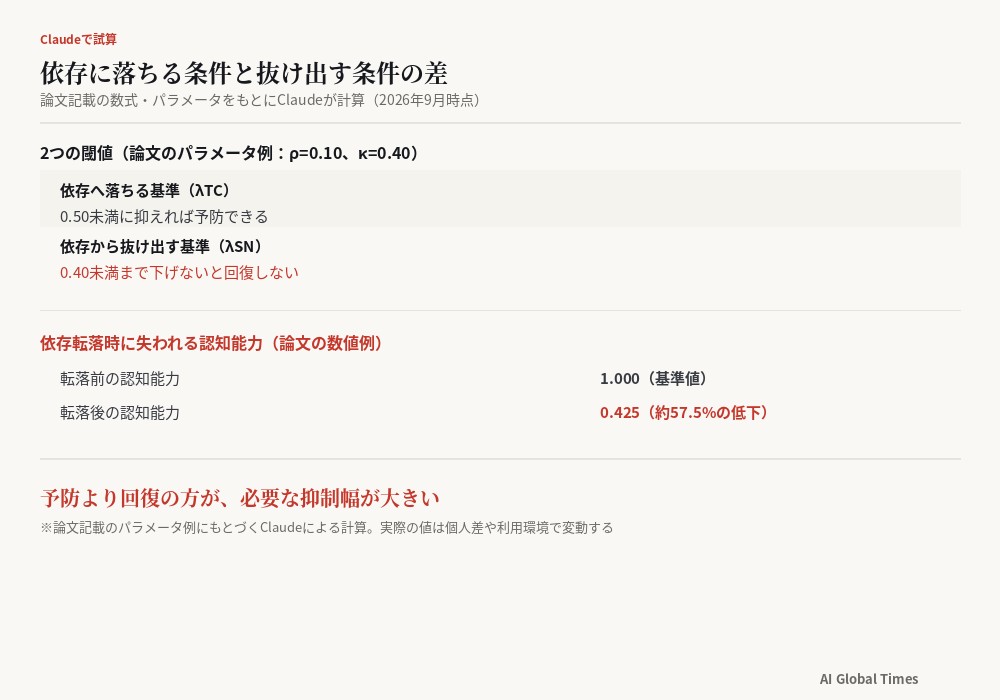
Task: Click the red text '0.40未満まで下げないと回復しない'
Action: [179, 272]
